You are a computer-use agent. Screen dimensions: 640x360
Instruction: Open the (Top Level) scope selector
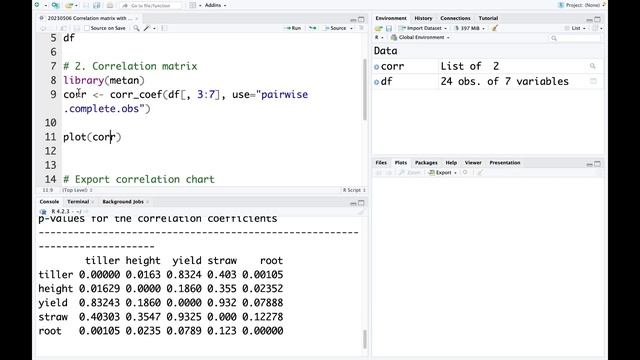tap(77, 190)
